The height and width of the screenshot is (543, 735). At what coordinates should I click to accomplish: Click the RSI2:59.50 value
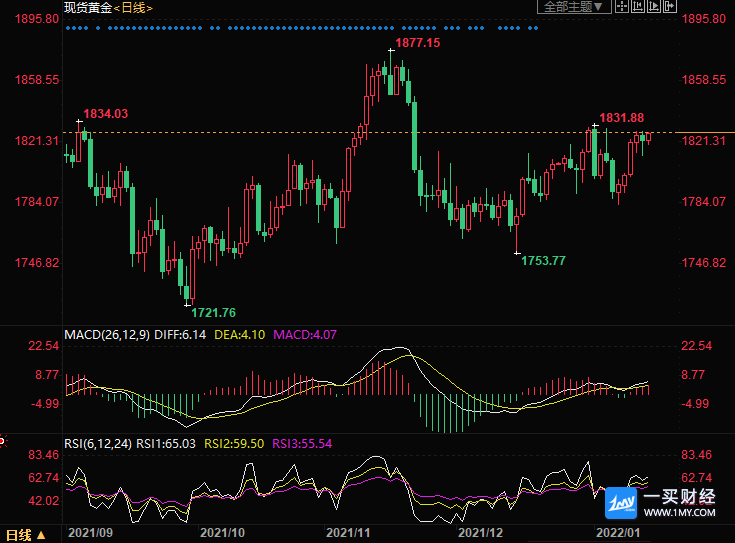point(234,444)
